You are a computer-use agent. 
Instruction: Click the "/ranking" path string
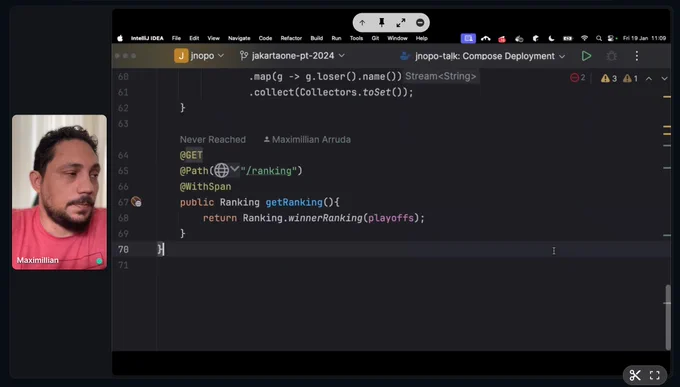(x=268, y=171)
